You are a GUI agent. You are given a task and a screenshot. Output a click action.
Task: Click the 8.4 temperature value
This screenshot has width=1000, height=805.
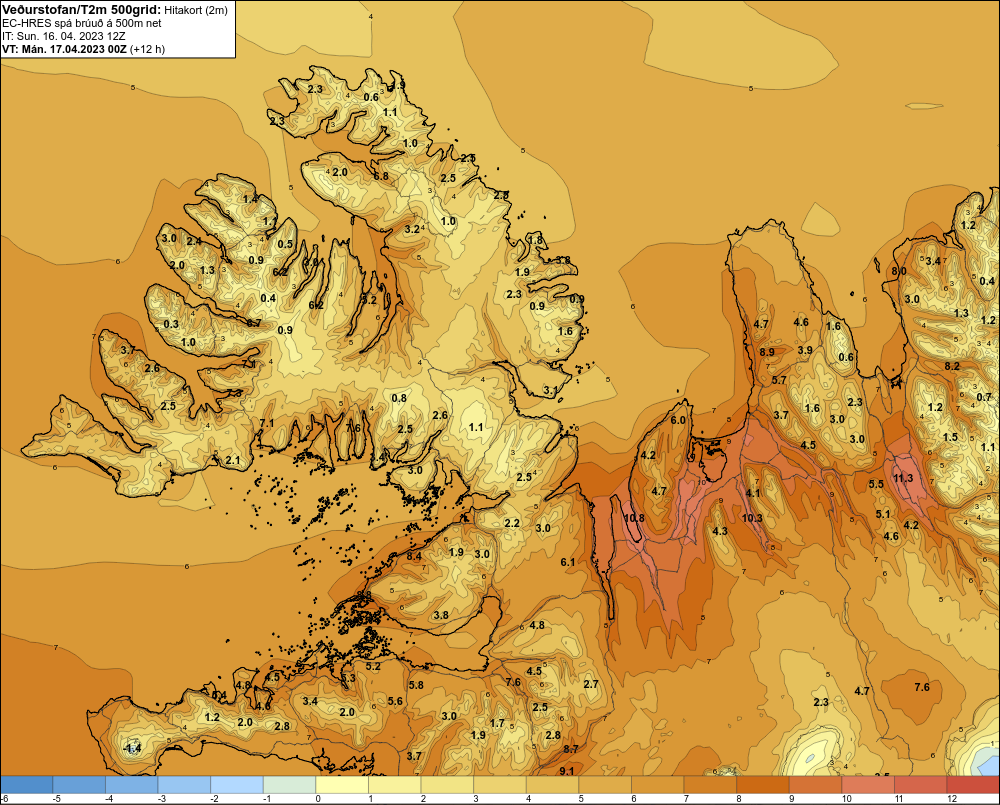pos(414,556)
